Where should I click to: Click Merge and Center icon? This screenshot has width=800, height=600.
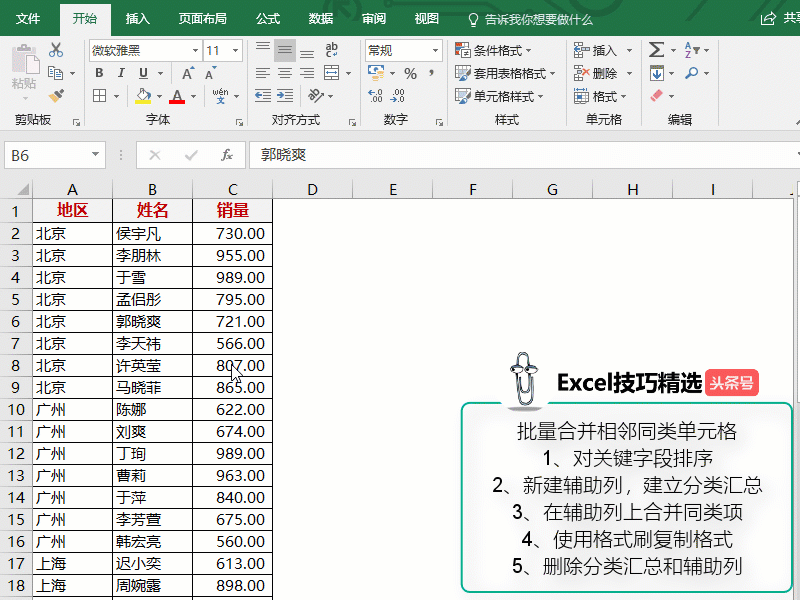331,73
